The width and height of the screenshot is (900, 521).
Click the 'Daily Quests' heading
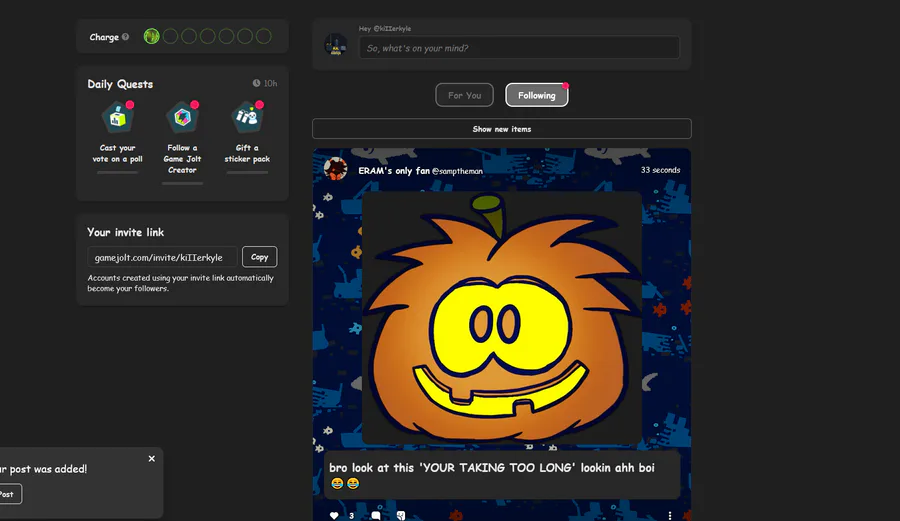click(x=120, y=84)
